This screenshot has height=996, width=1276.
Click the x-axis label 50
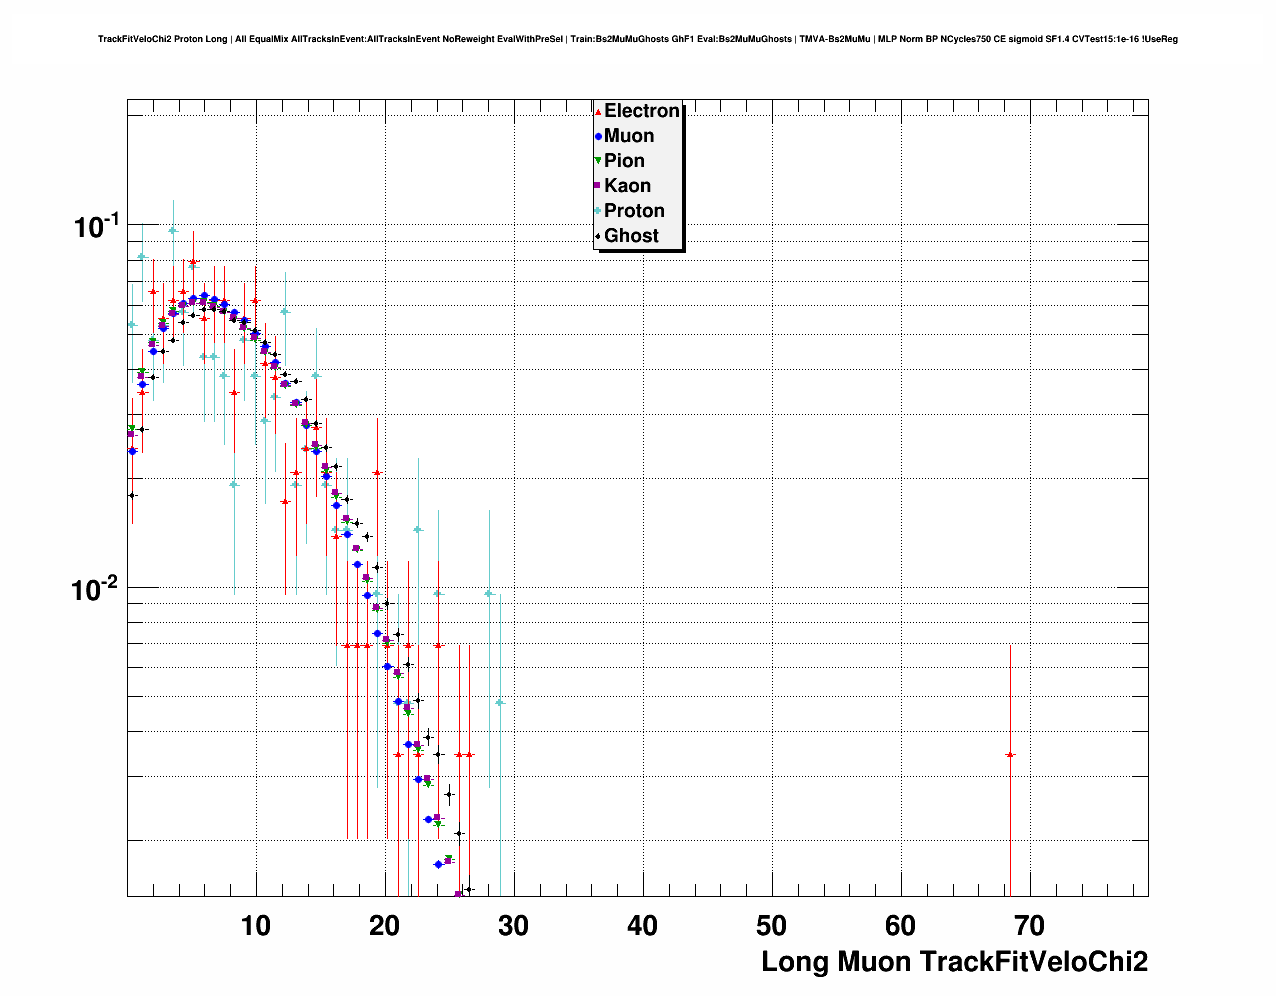pyautogui.click(x=772, y=926)
